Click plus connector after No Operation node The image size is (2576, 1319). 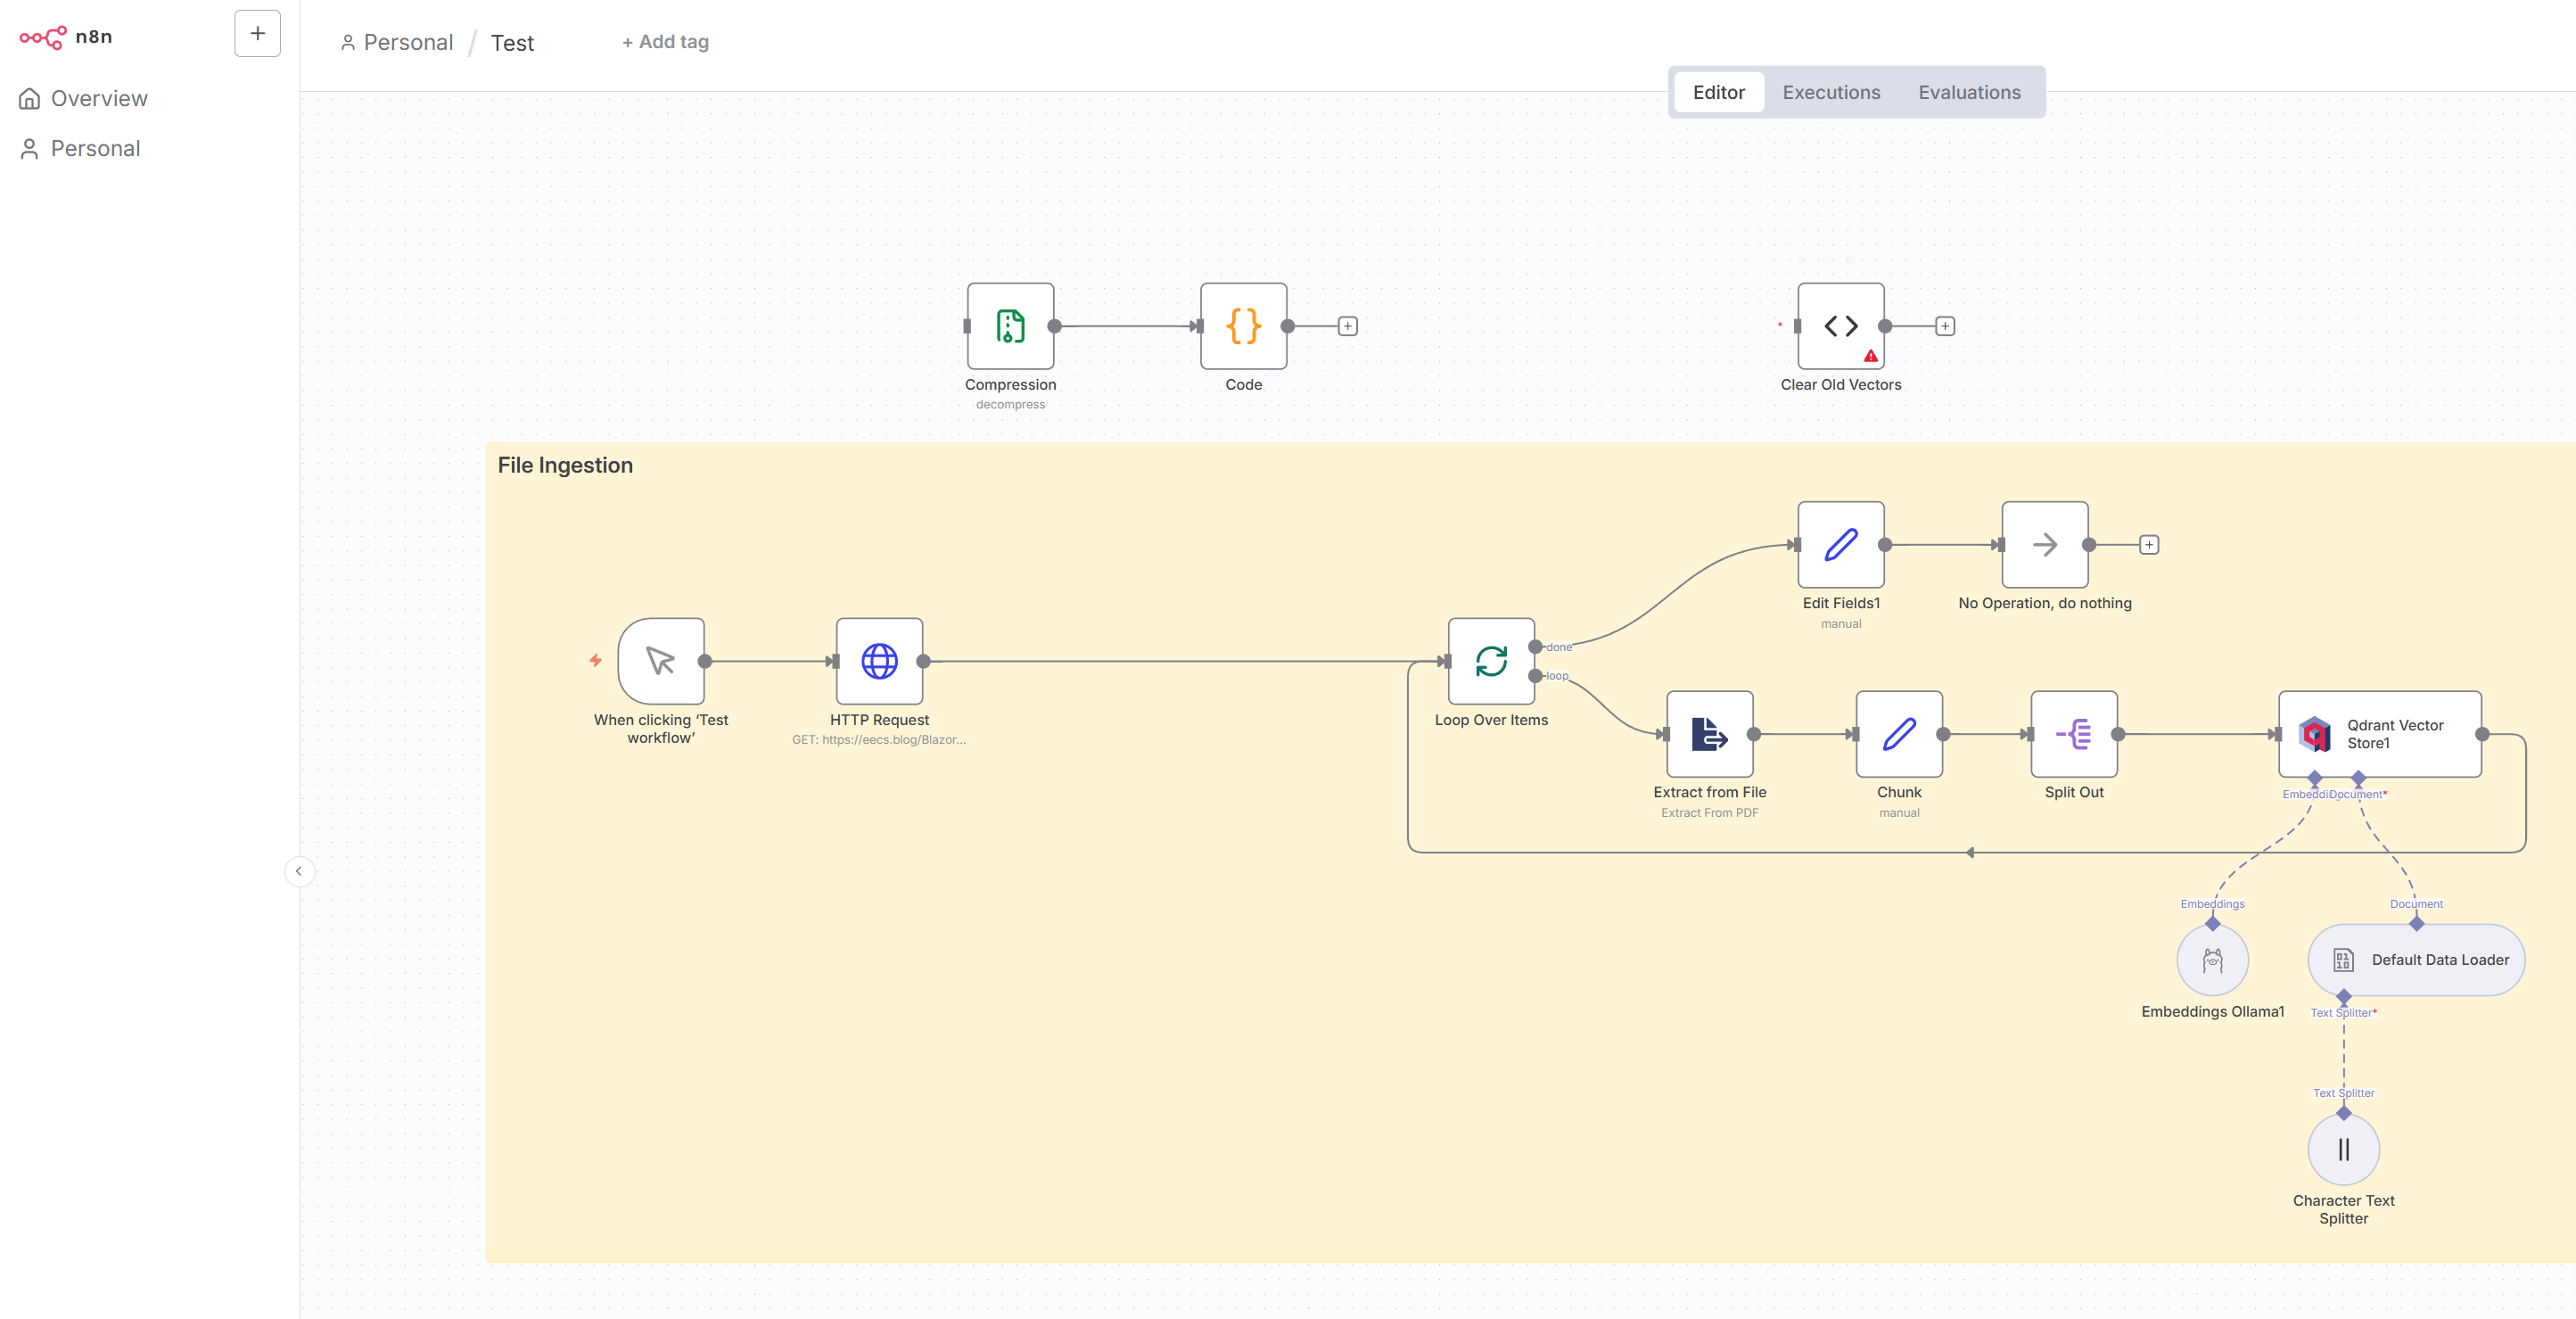tap(2148, 545)
